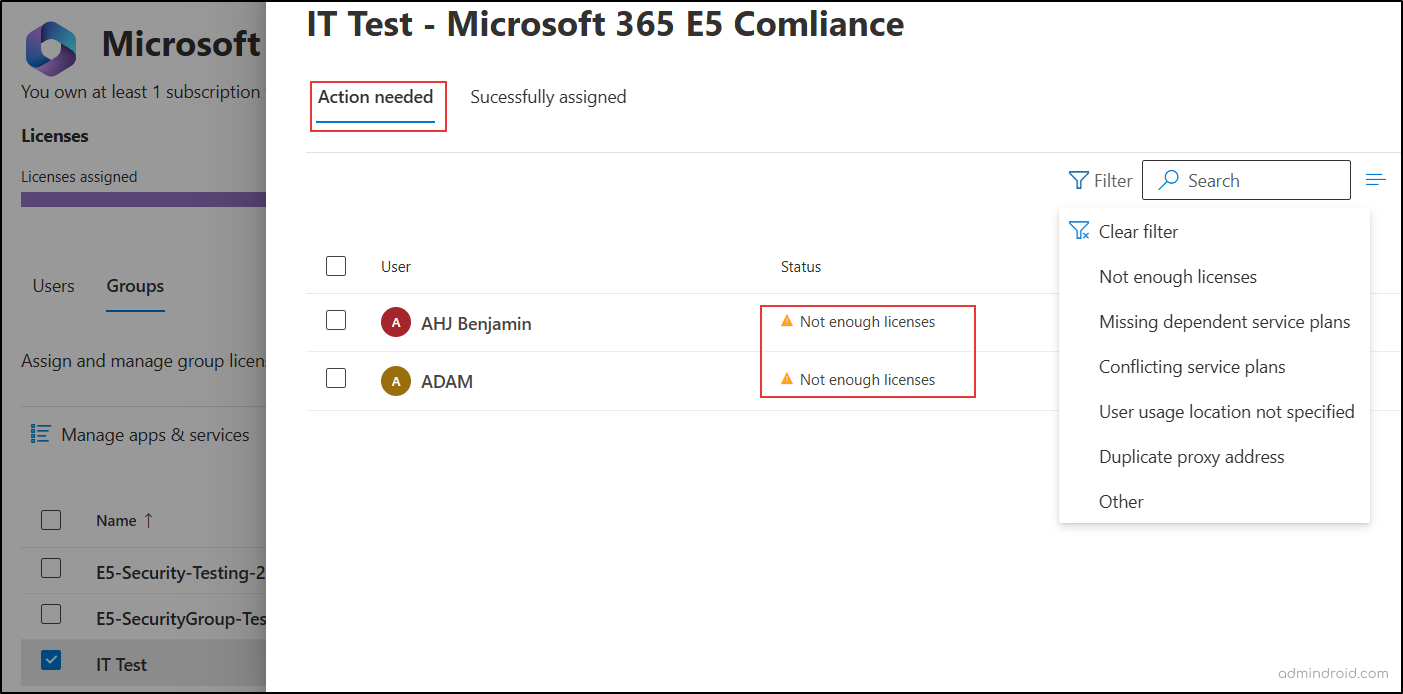1403x694 pixels.
Task: Choose the Conflicting service plans filter option
Action: (1192, 366)
